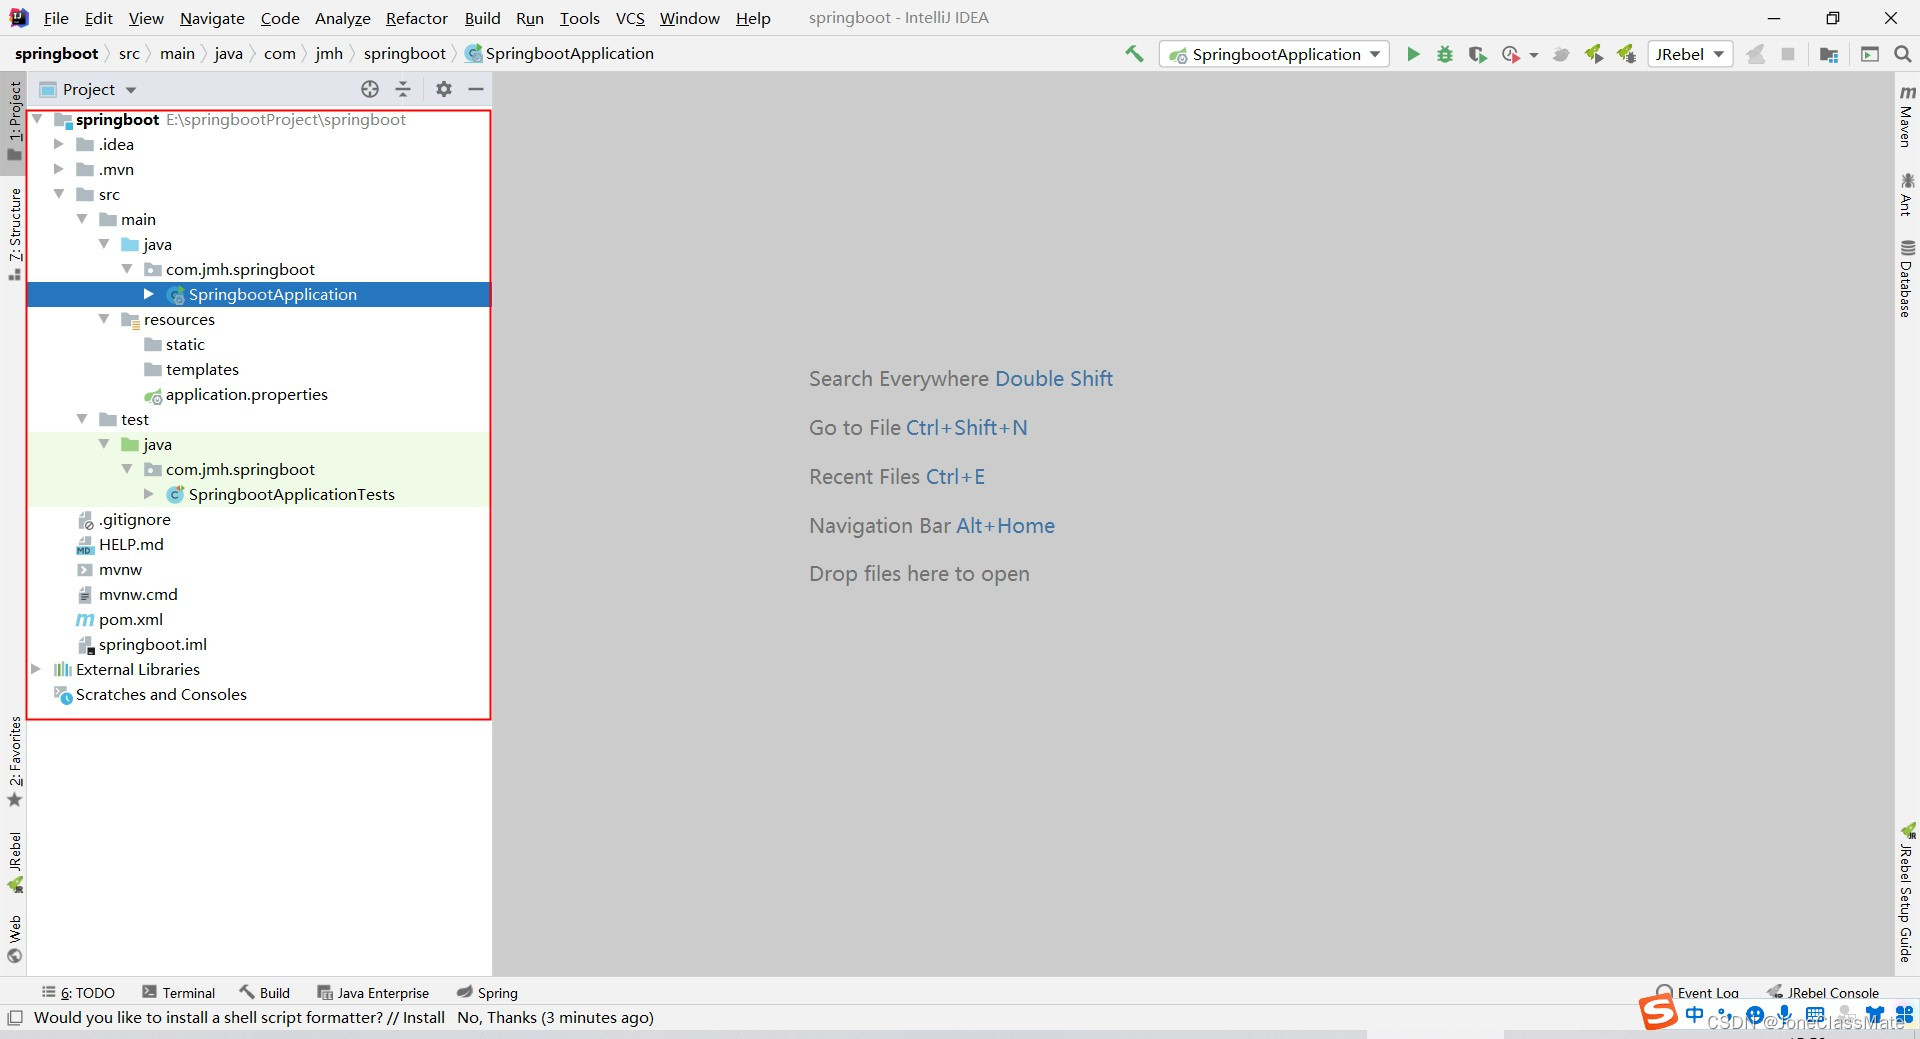The height and width of the screenshot is (1039, 1920).
Task: Open Search Everywhere magnifier icon
Action: tap(1903, 54)
